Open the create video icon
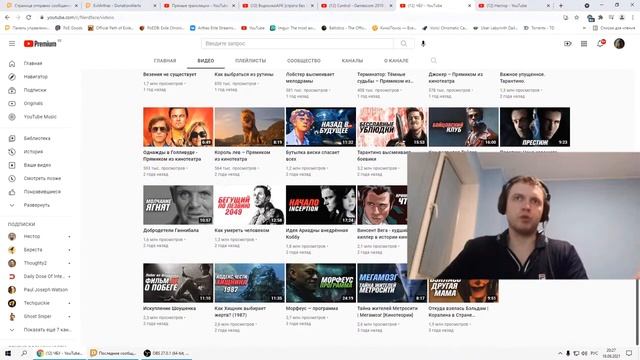The height and width of the screenshot is (360, 640). point(568,44)
